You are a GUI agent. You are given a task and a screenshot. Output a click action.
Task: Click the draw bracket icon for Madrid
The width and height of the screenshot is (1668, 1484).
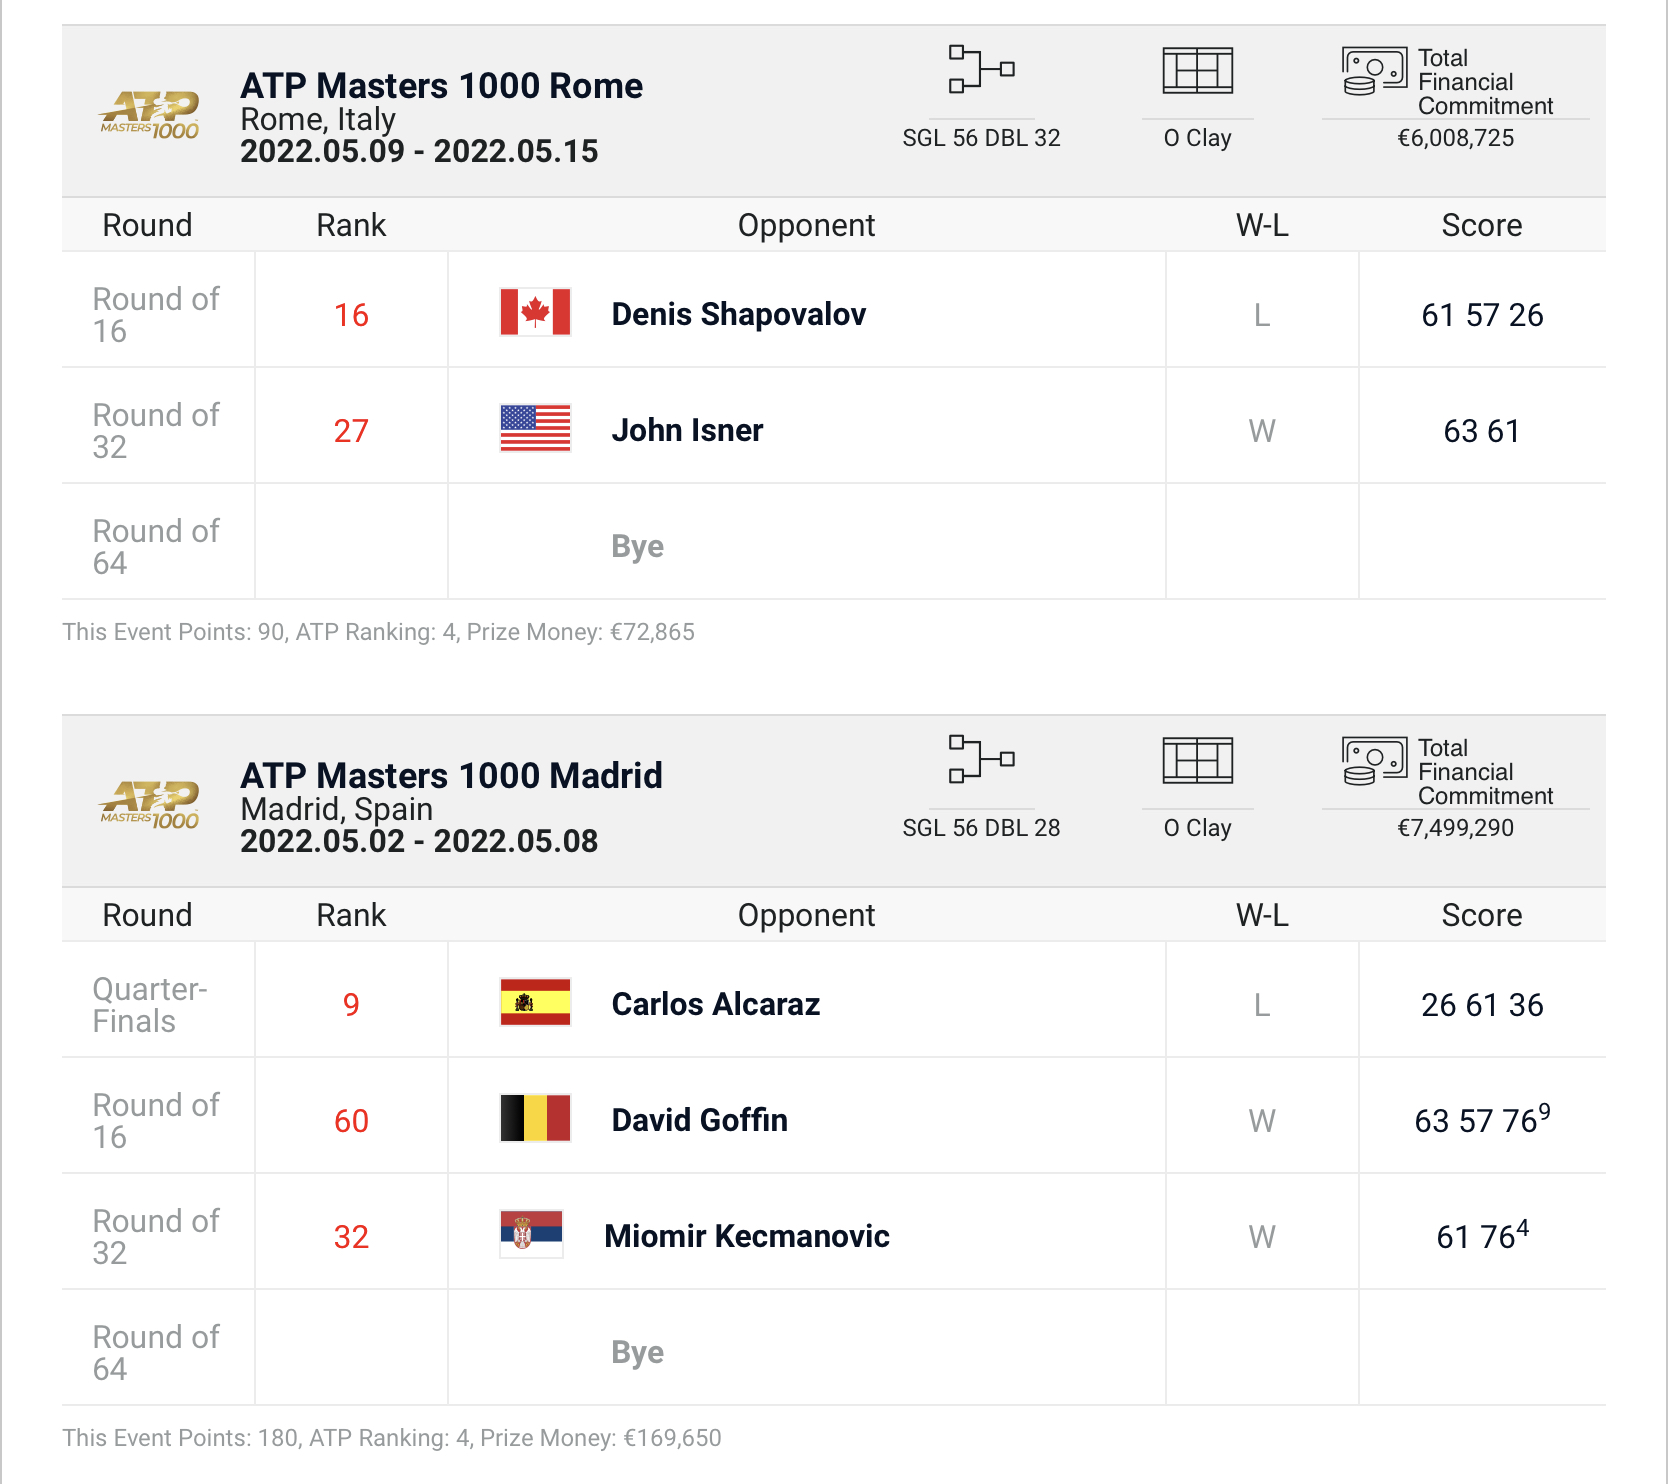(981, 759)
